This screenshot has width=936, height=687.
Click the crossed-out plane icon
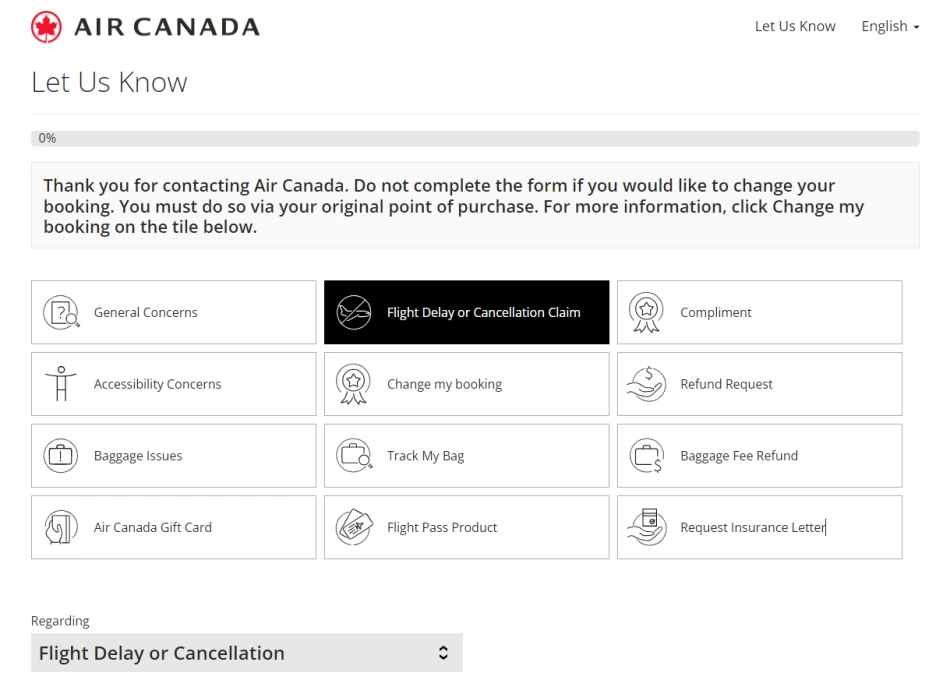pyautogui.click(x=354, y=313)
